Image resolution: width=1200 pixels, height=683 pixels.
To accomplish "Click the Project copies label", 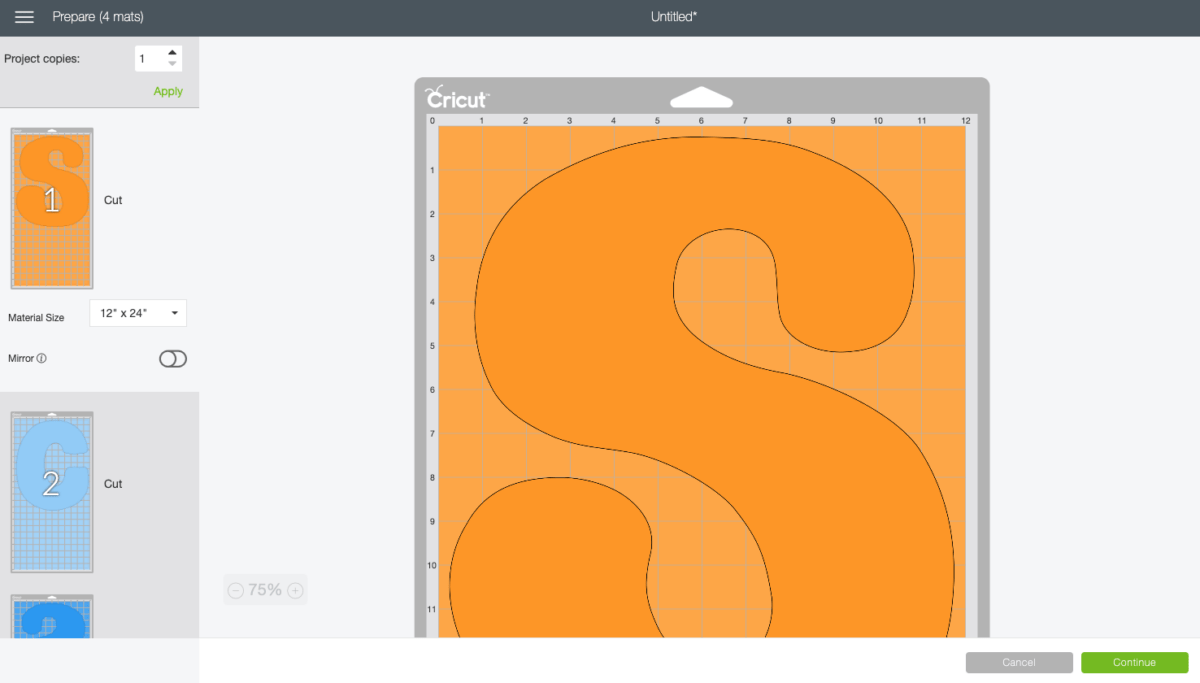I will [x=42, y=59].
